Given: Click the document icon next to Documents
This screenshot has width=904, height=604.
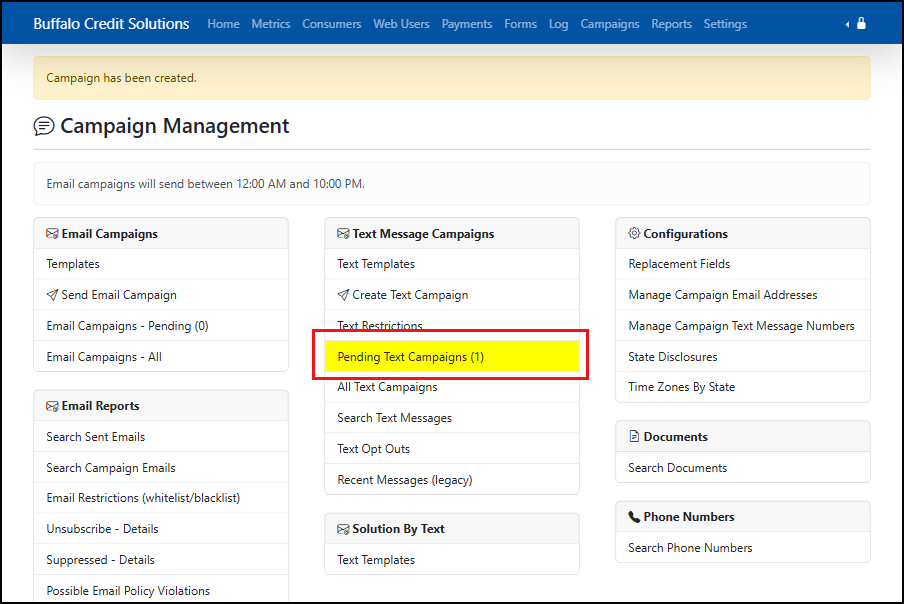Looking at the screenshot, I should tap(634, 436).
